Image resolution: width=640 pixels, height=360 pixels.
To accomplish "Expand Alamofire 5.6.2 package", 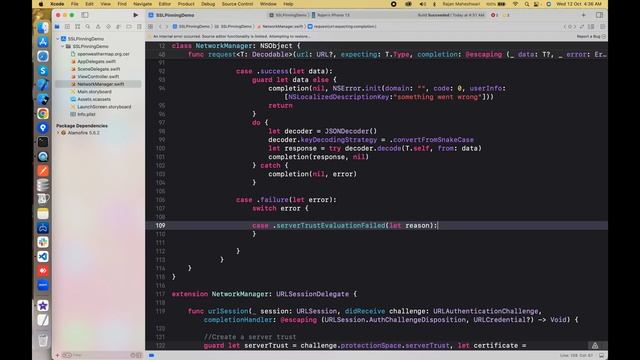I will click(x=58, y=133).
